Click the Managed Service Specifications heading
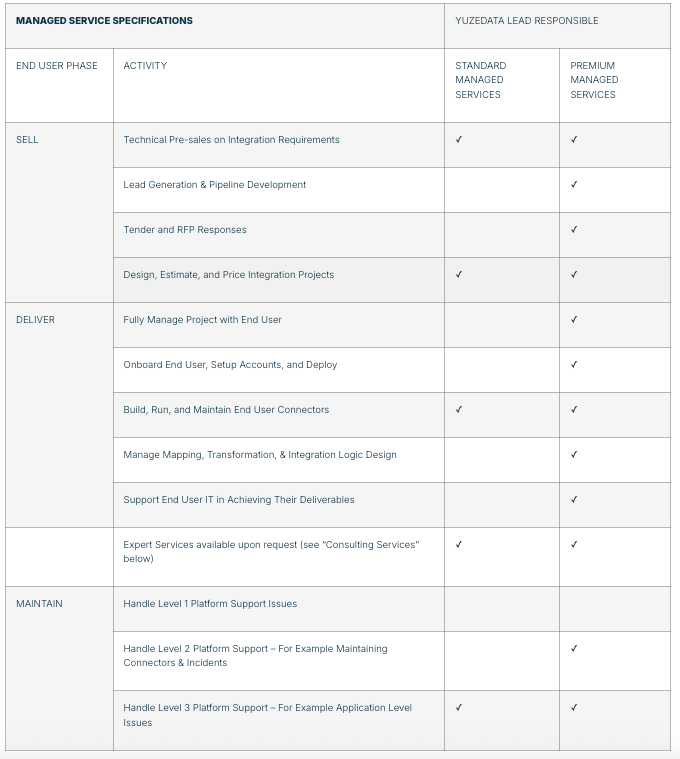Viewport: 680px width, 759px height. 104,20
